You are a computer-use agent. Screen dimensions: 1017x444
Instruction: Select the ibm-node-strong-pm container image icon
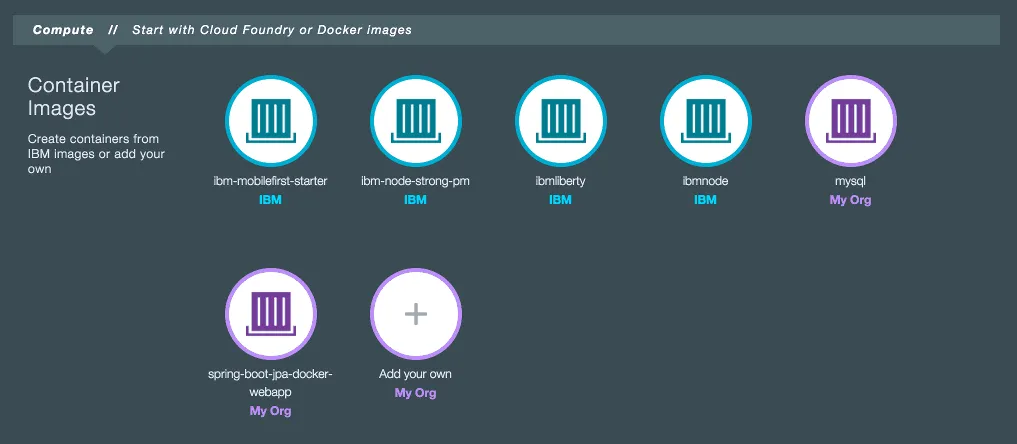point(415,120)
